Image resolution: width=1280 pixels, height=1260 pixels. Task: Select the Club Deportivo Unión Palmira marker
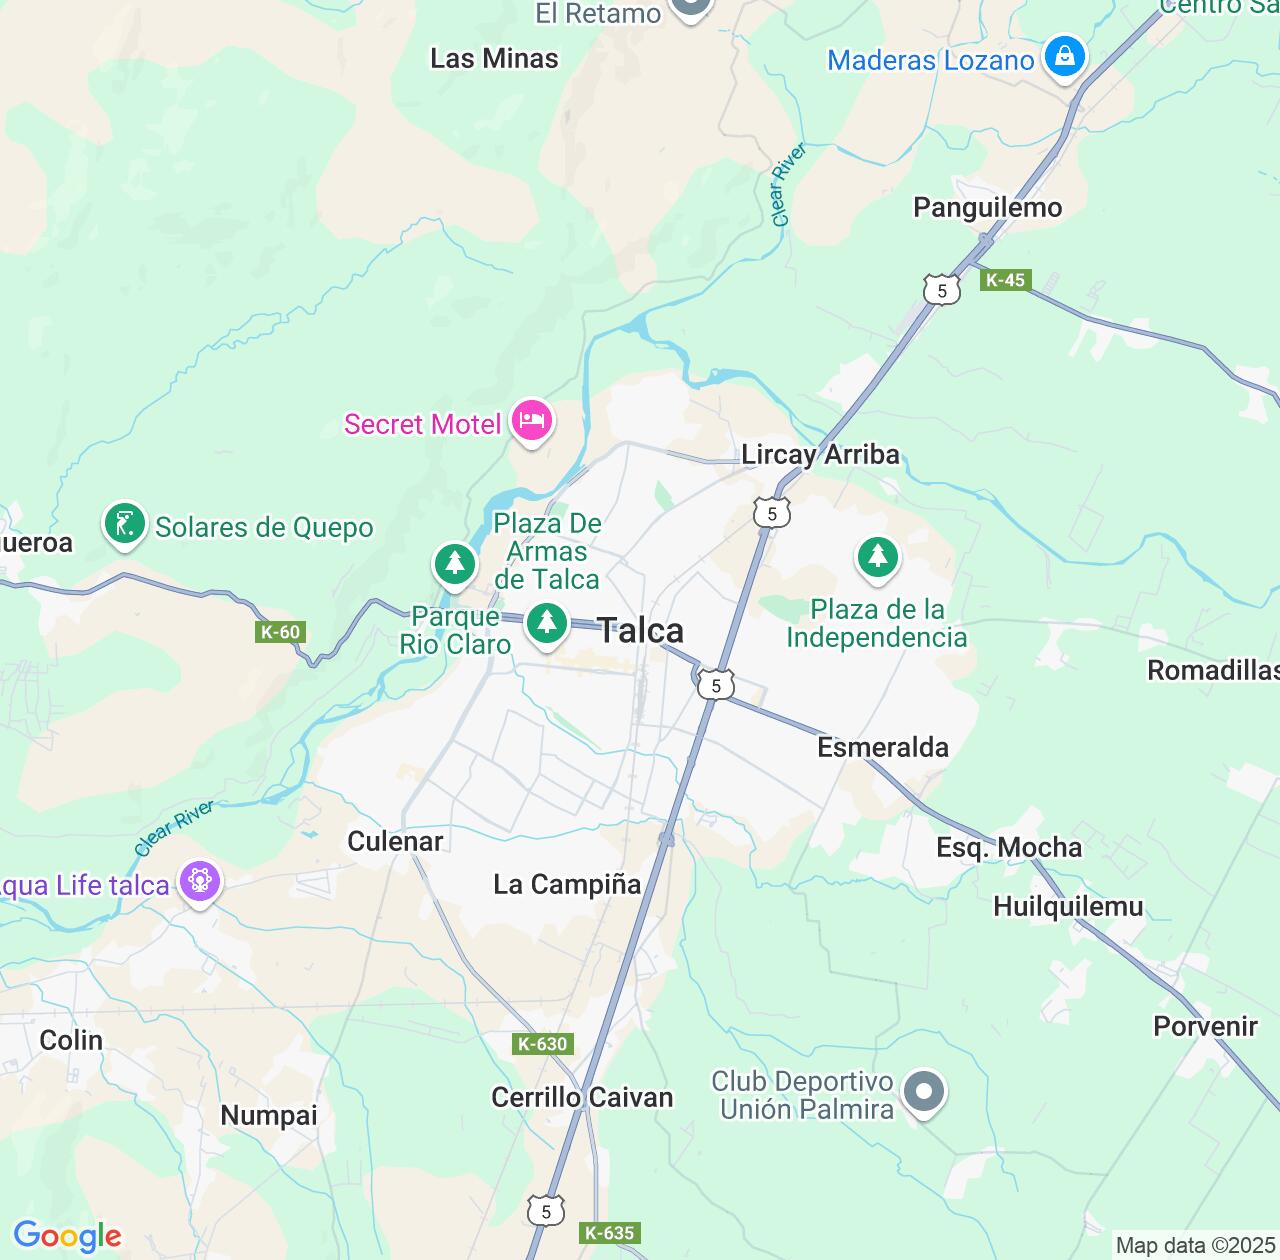(923, 1093)
